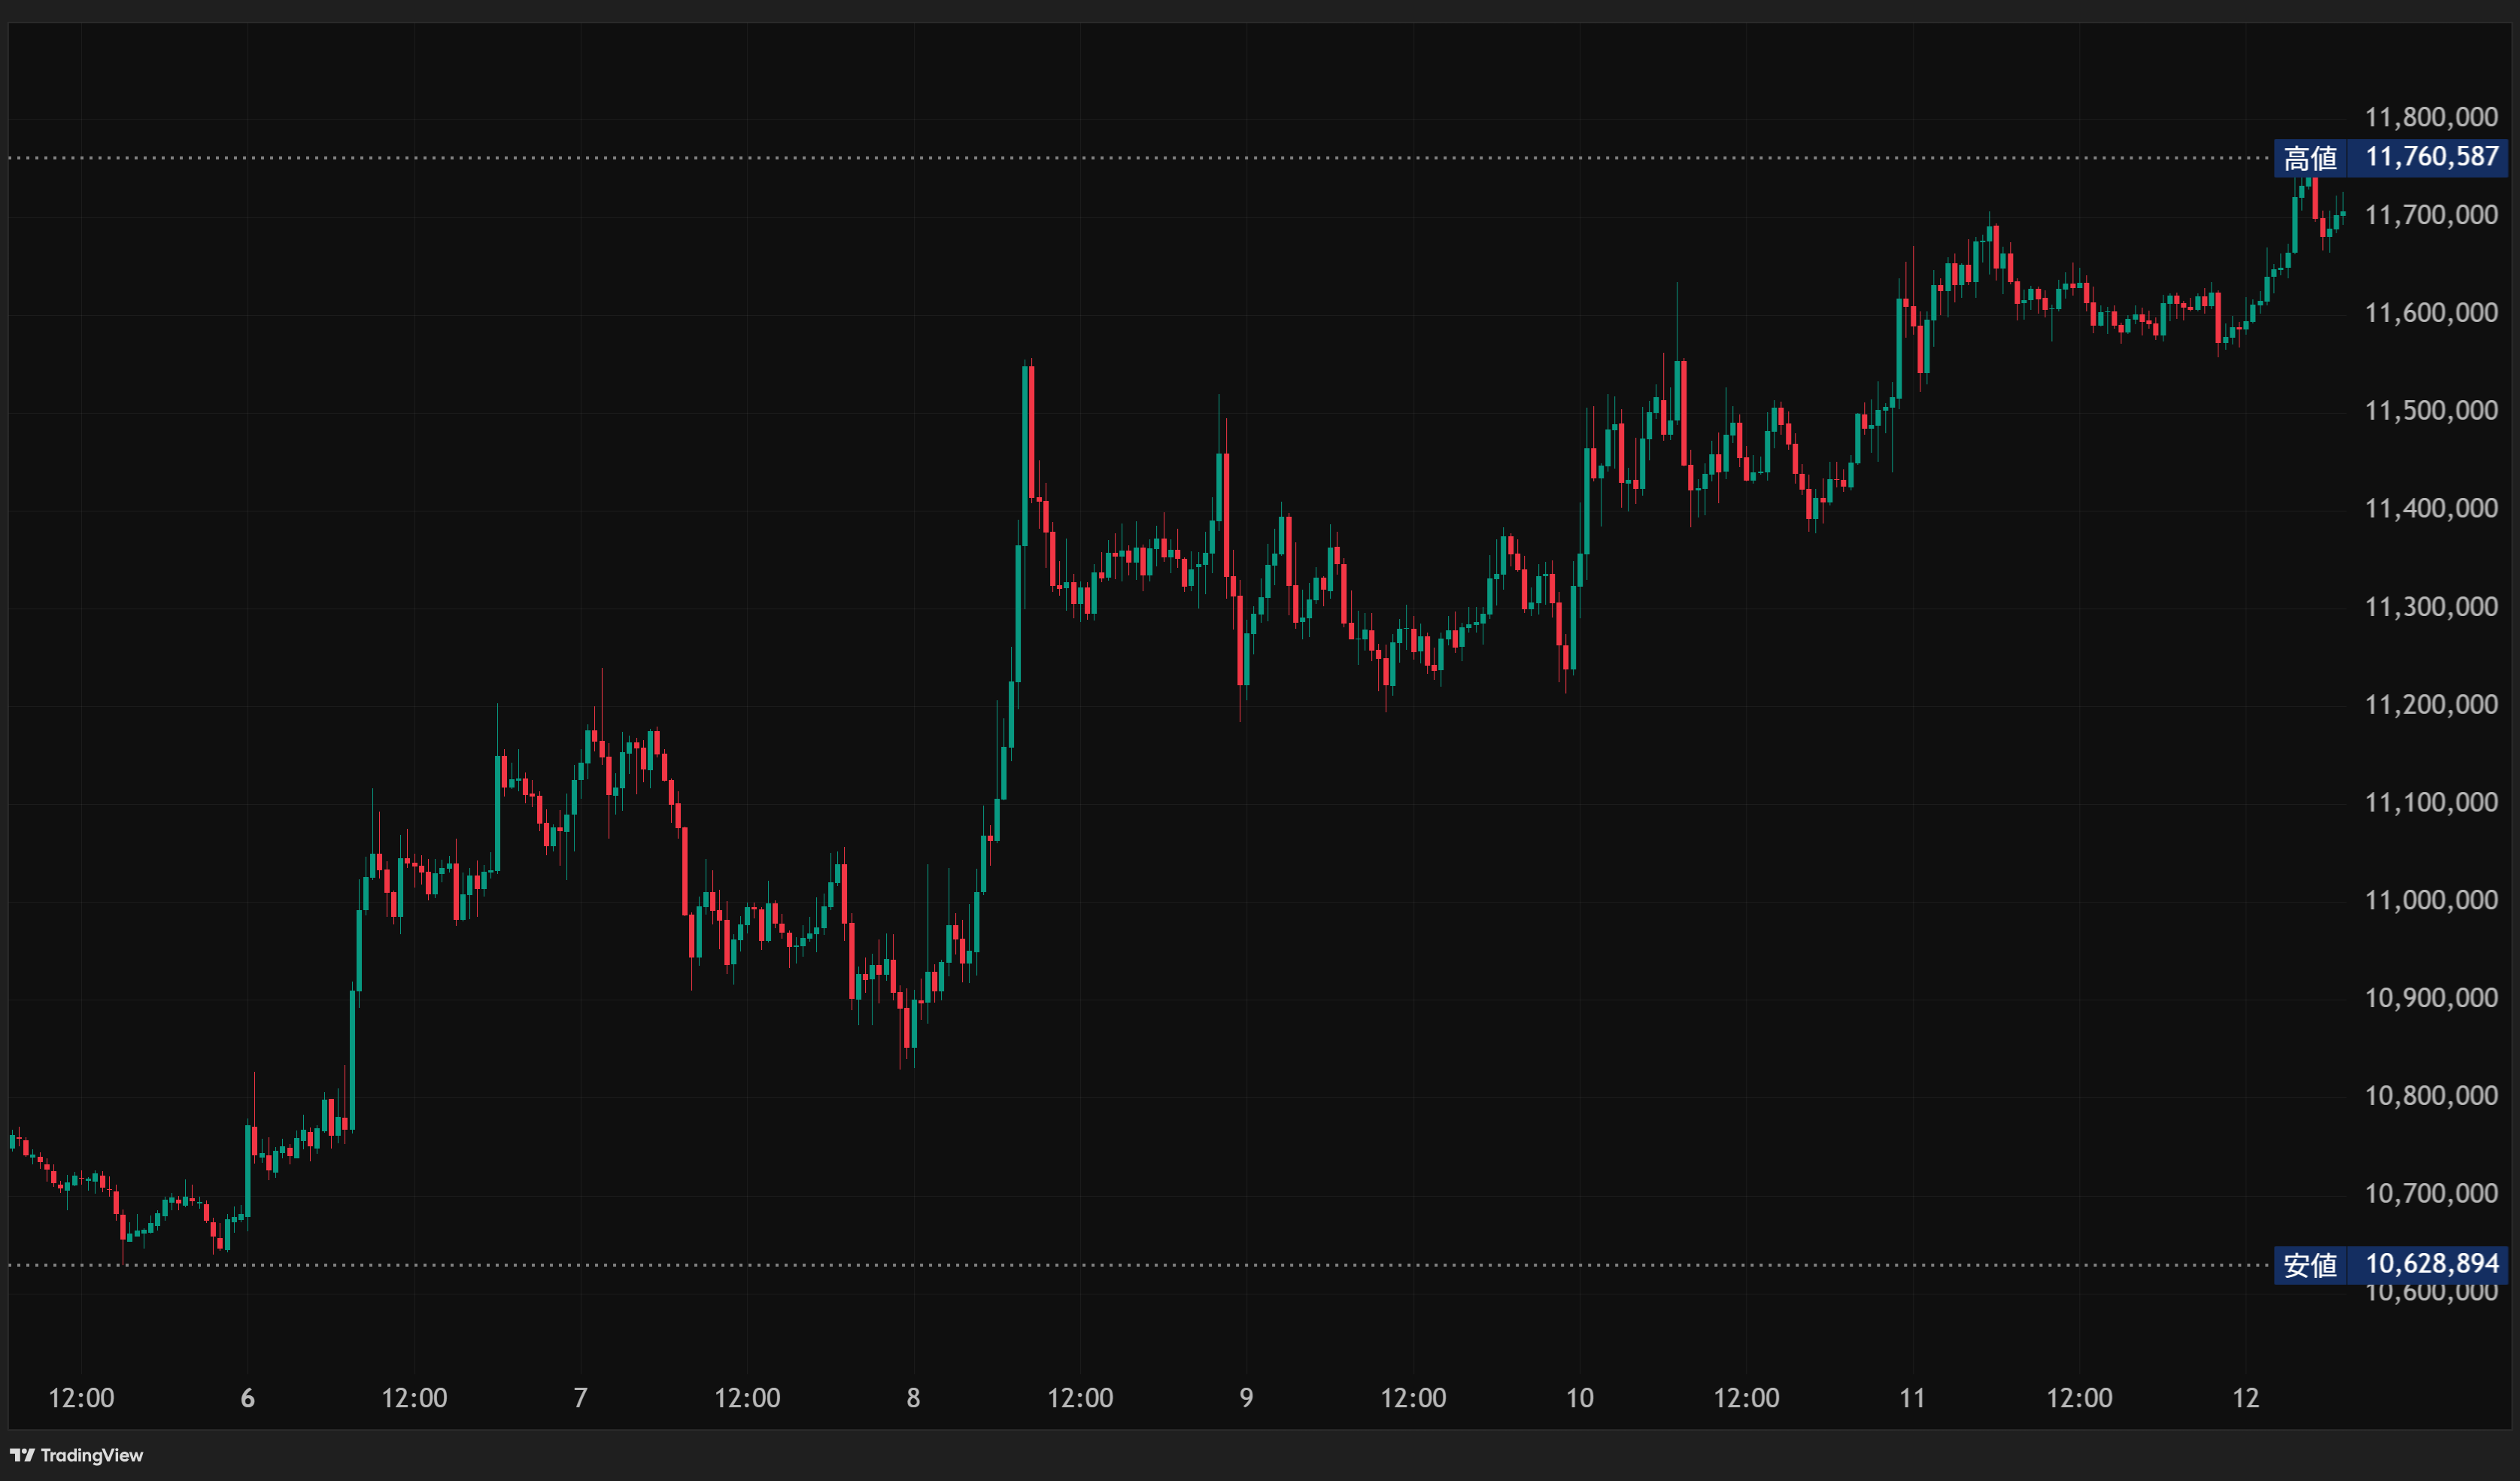Click the TradingView logo icon
The image size is (2520, 1481).
[22, 1455]
